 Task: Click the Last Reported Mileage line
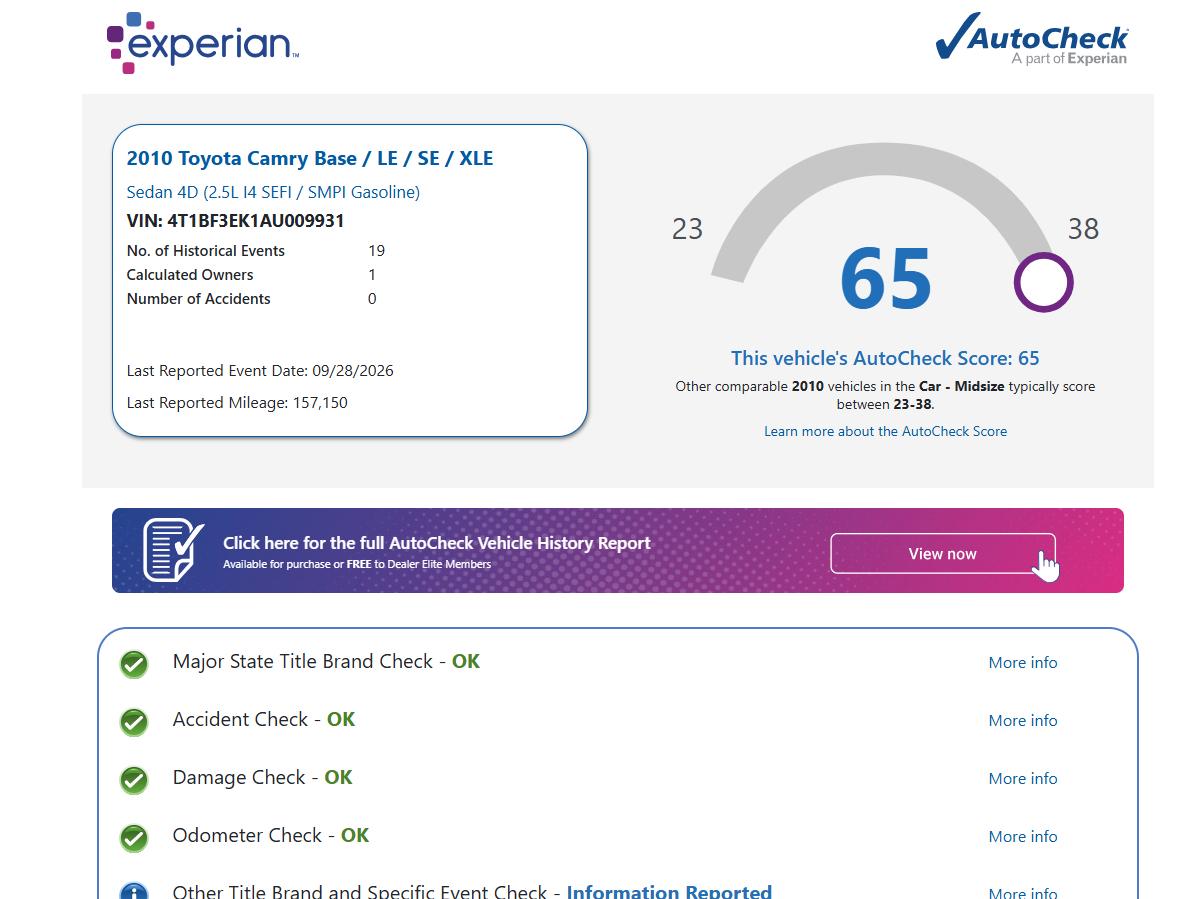pos(237,403)
